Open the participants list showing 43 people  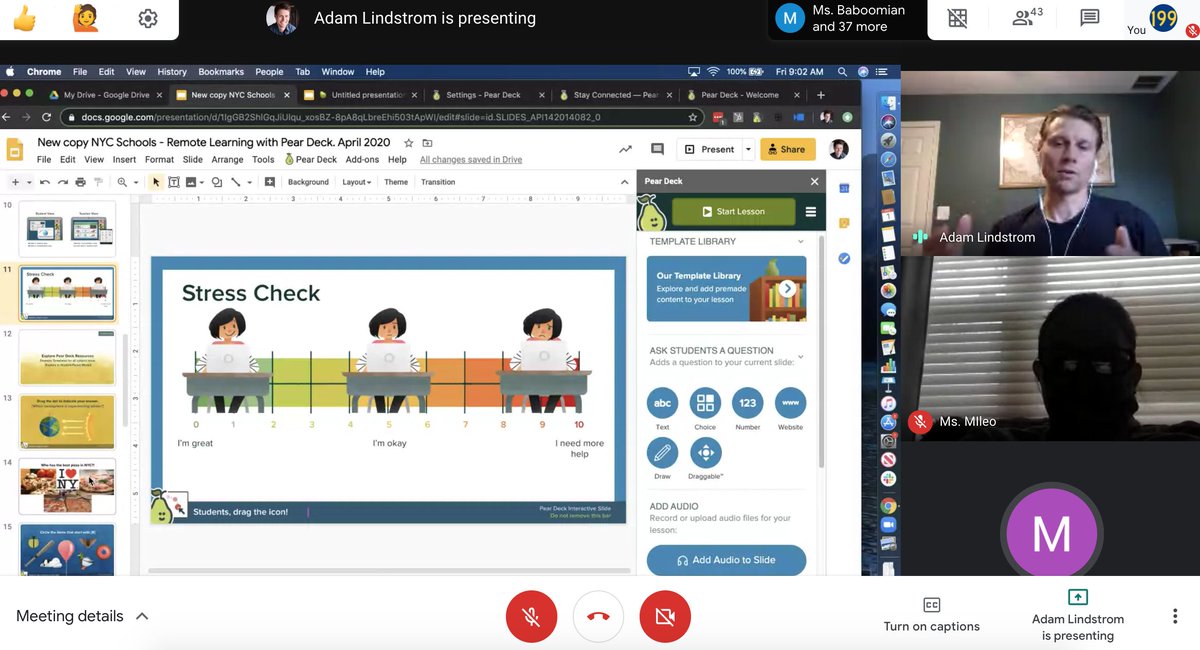click(x=1027, y=17)
